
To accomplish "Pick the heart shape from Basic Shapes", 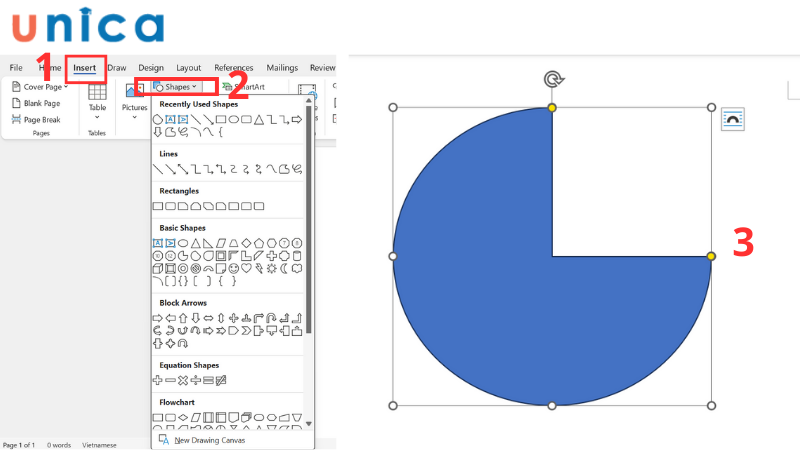I will coord(246,269).
